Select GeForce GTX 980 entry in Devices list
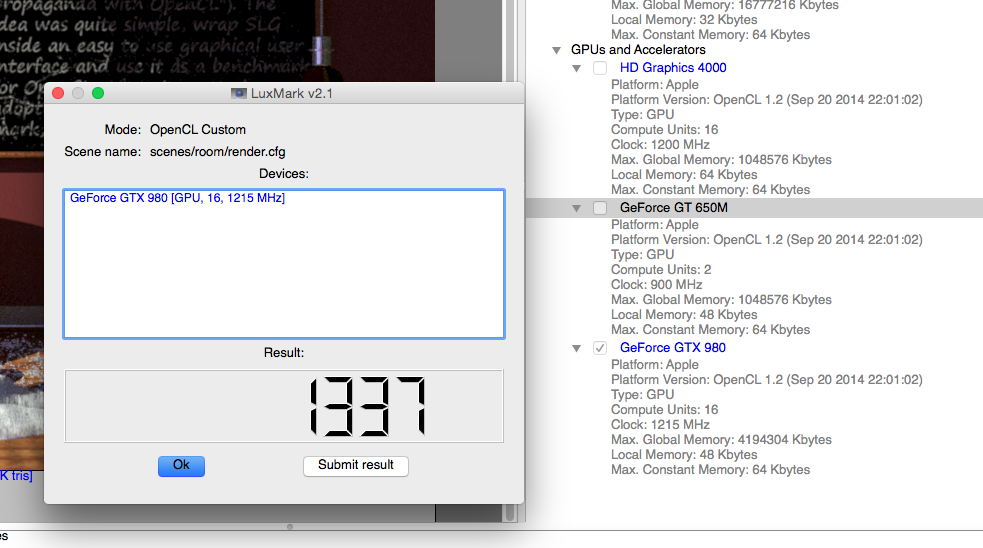 pos(177,198)
